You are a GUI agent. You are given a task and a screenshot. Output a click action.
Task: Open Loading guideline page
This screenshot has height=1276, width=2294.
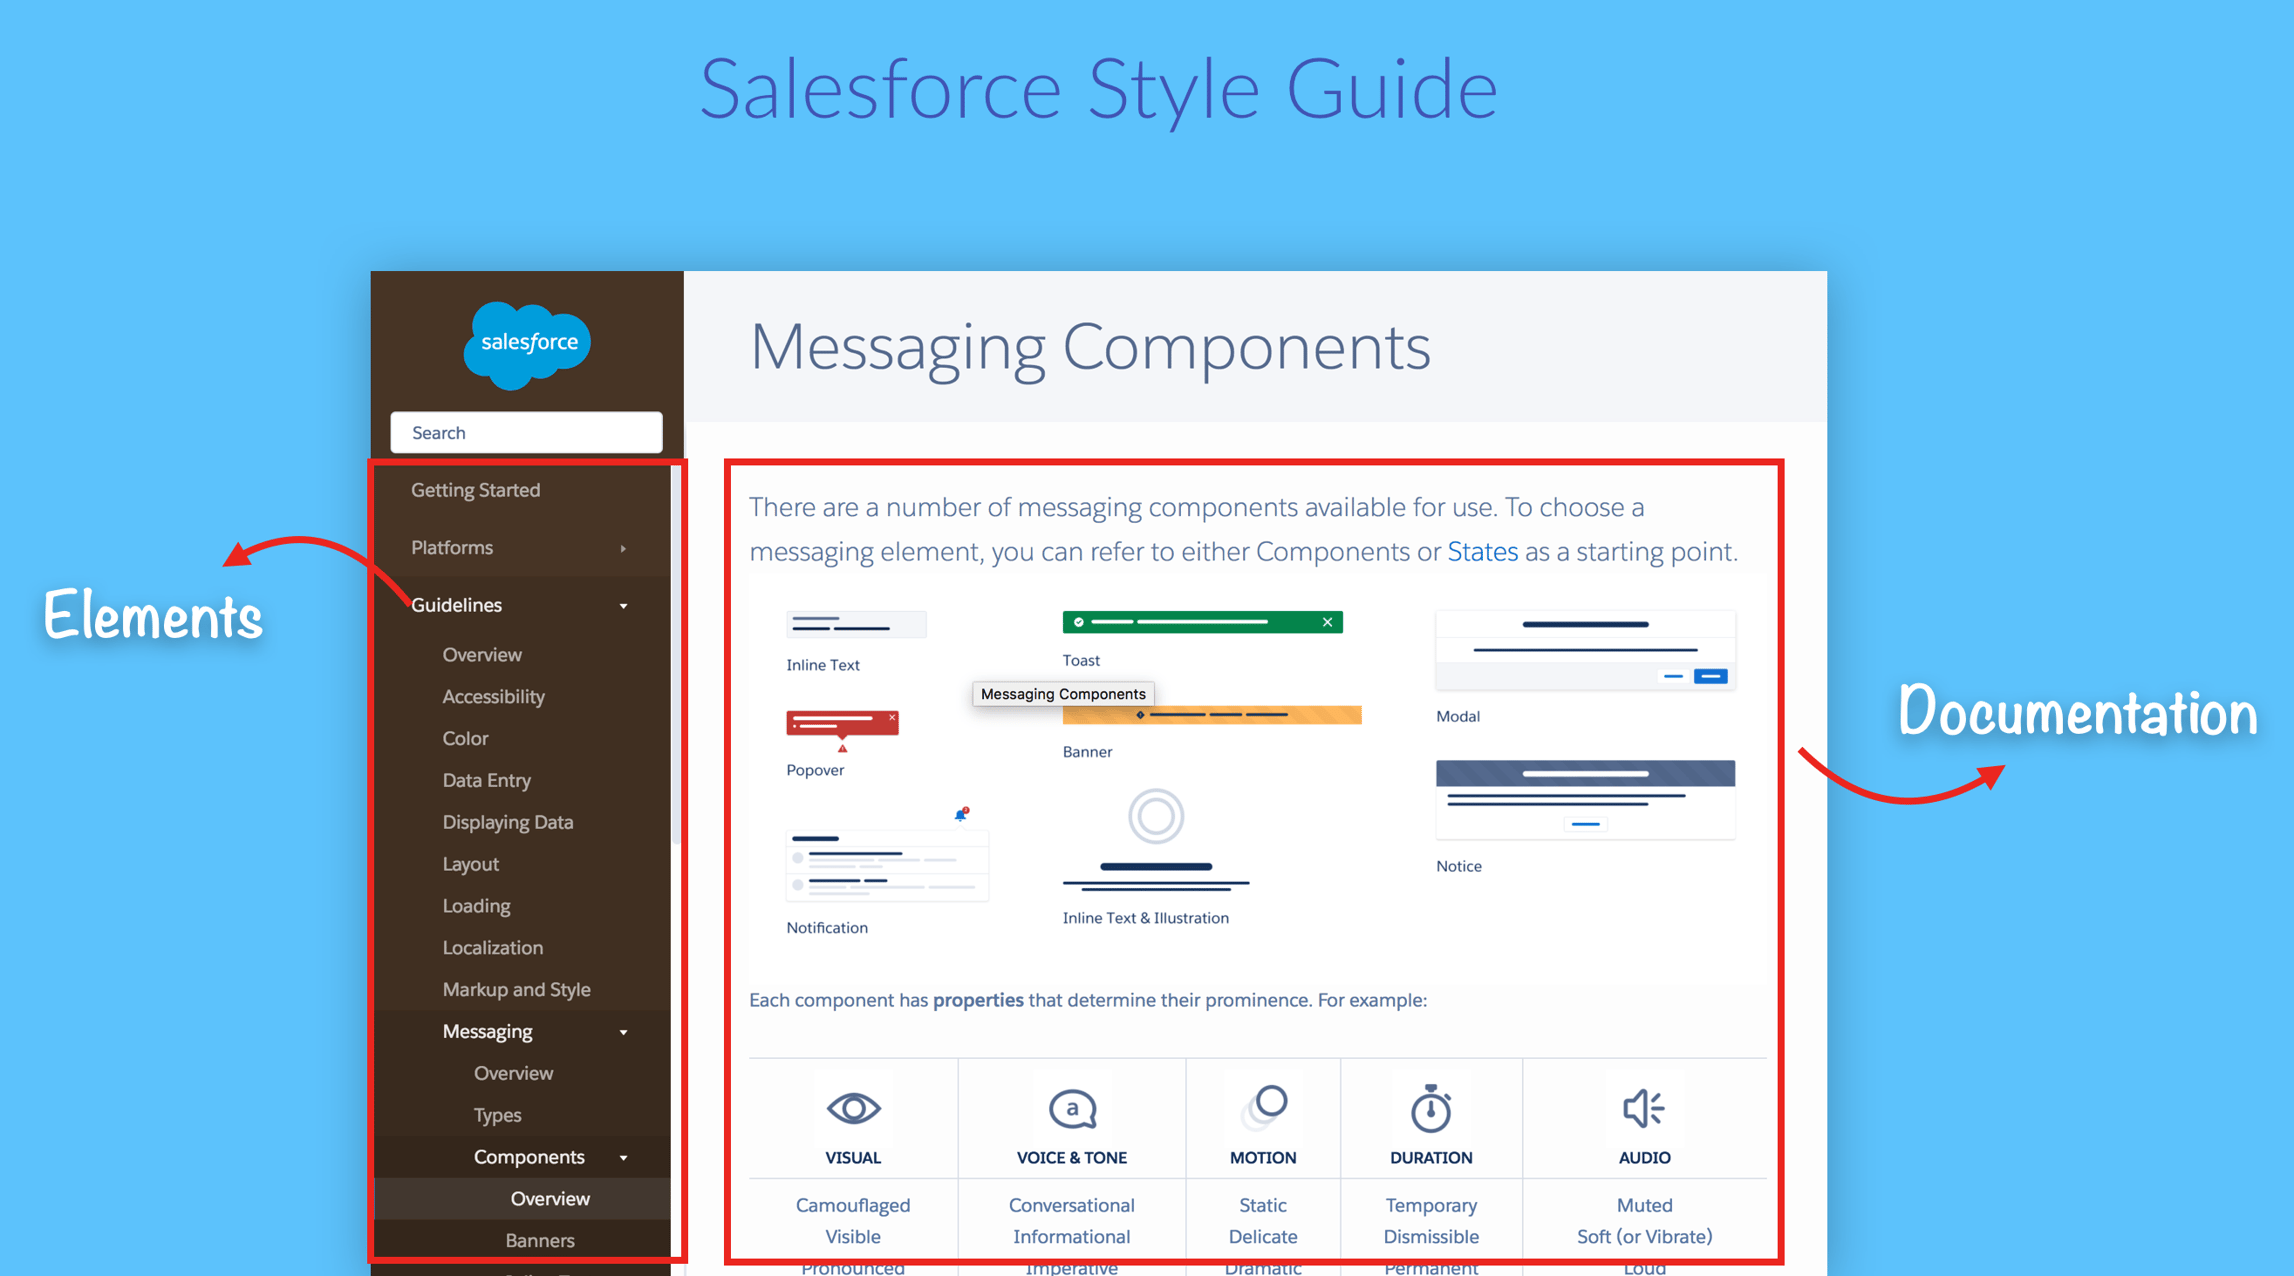(x=477, y=906)
